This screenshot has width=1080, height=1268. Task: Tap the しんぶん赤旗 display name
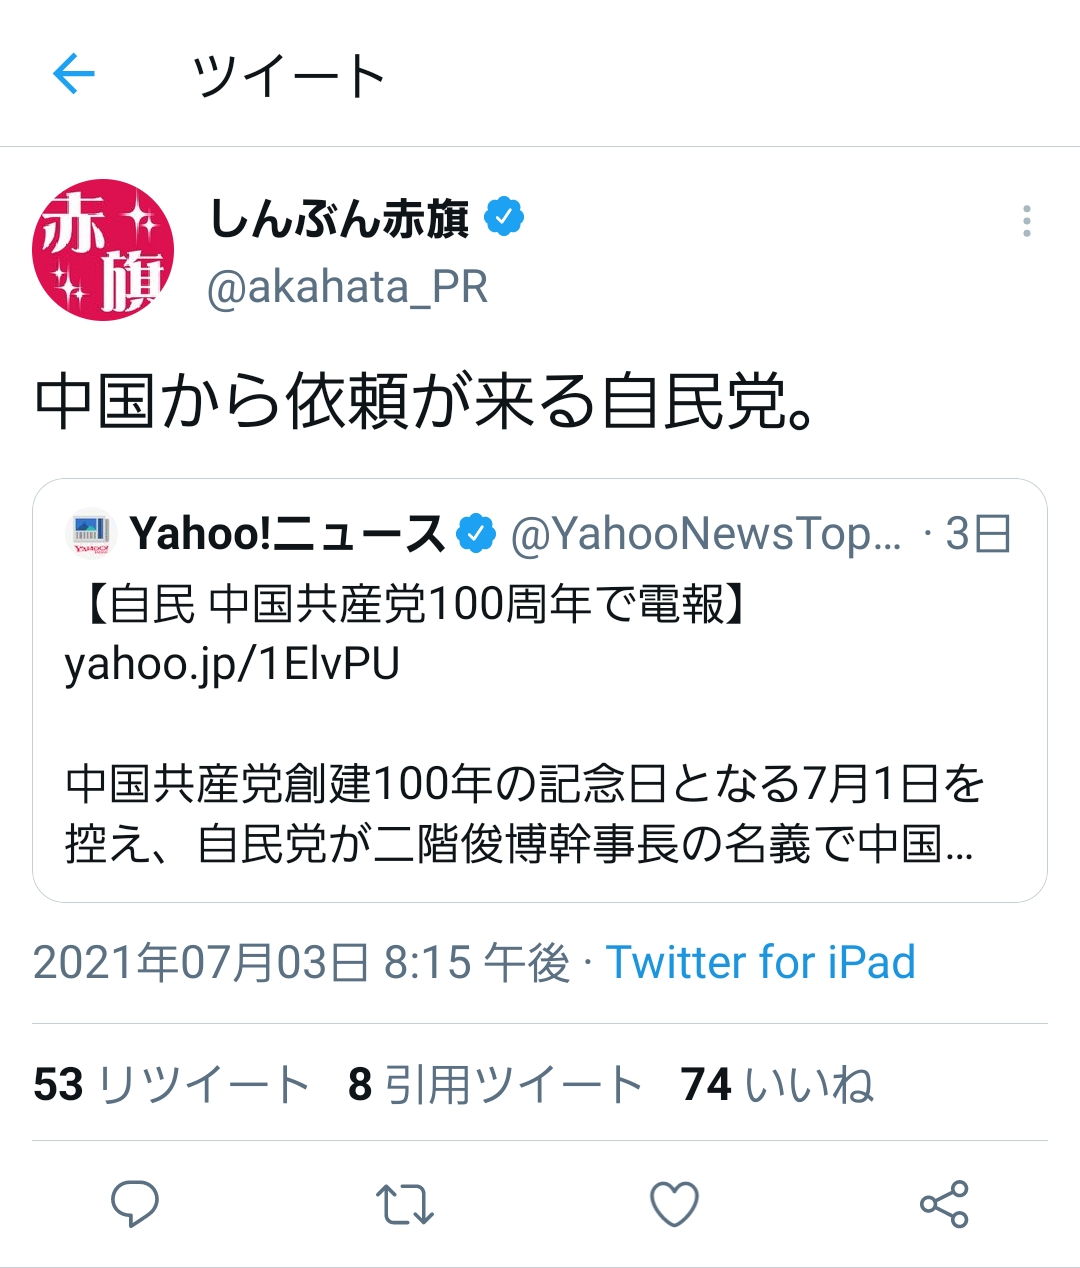click(340, 217)
